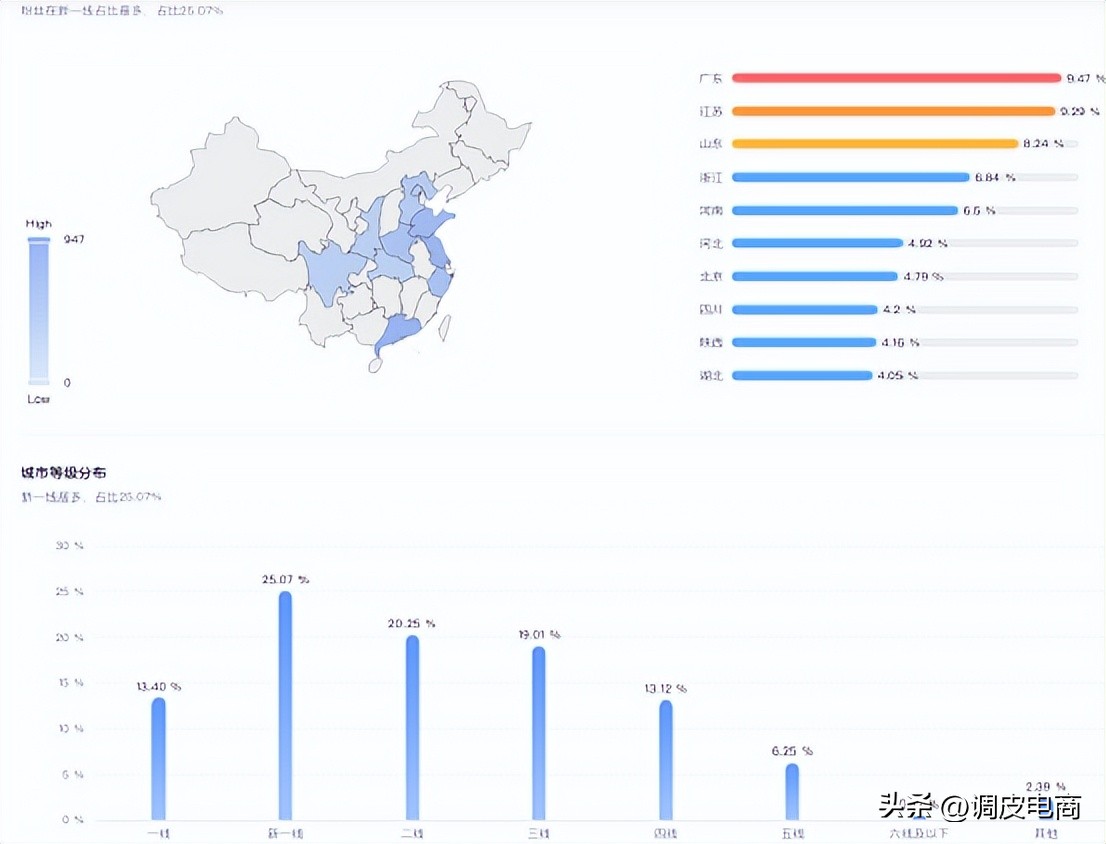Screen dimensions: 1106x844
Task: Select the 一线 tab label on the axis
Action: 160,832
